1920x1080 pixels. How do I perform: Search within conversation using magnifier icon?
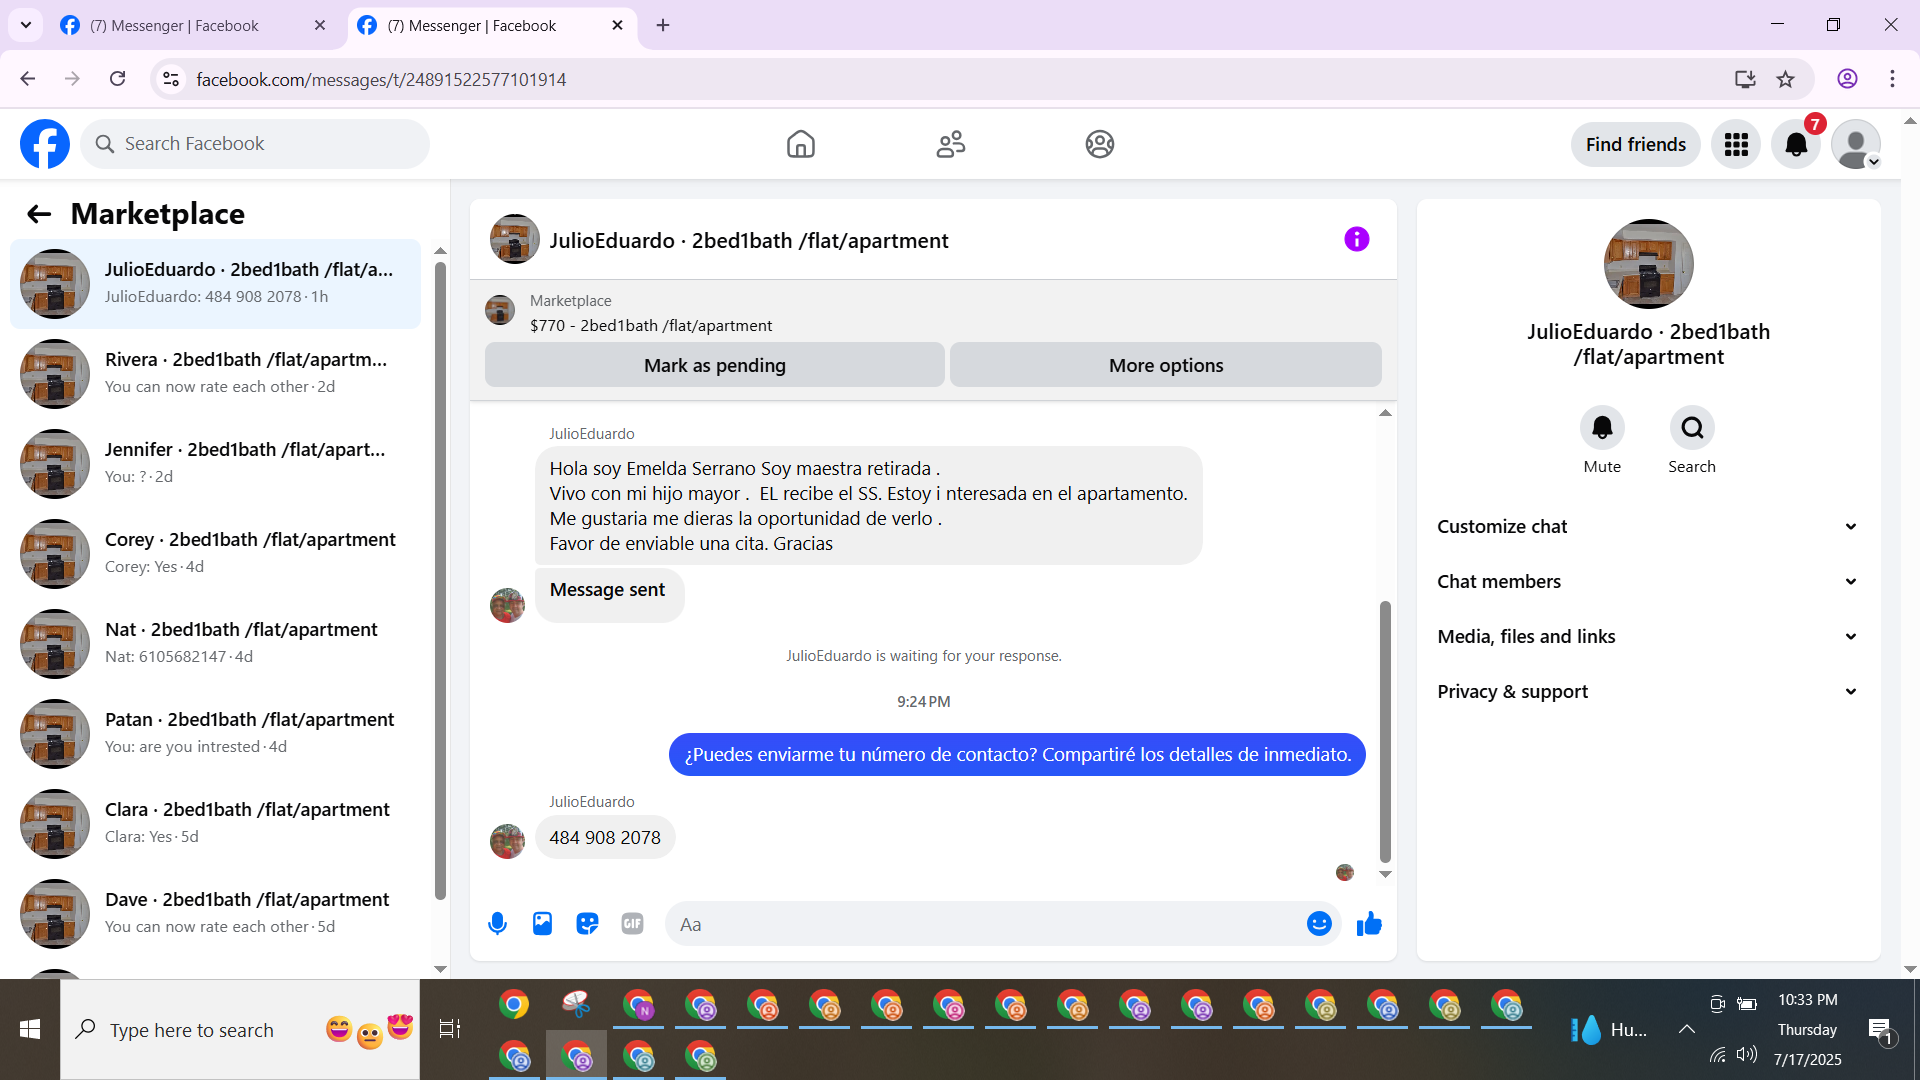click(x=1692, y=428)
